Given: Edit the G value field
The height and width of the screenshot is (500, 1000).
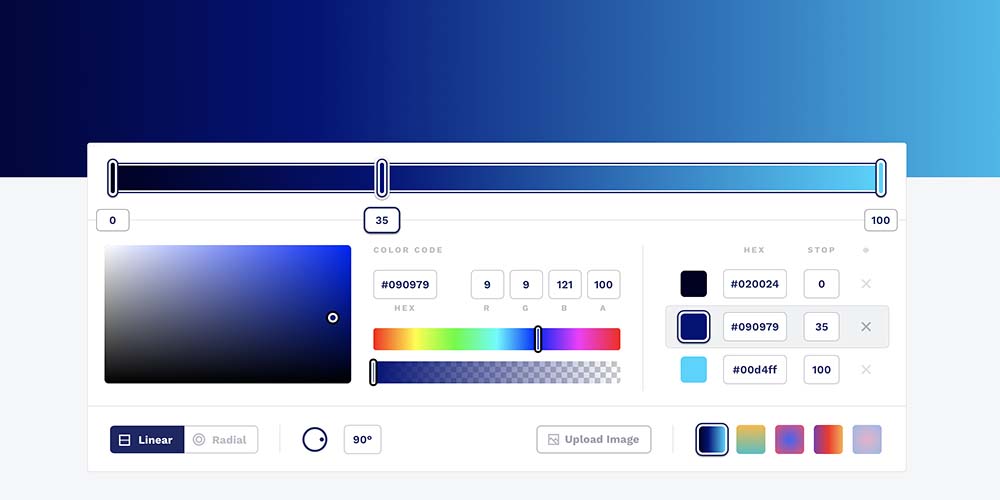Looking at the screenshot, I should 526,284.
